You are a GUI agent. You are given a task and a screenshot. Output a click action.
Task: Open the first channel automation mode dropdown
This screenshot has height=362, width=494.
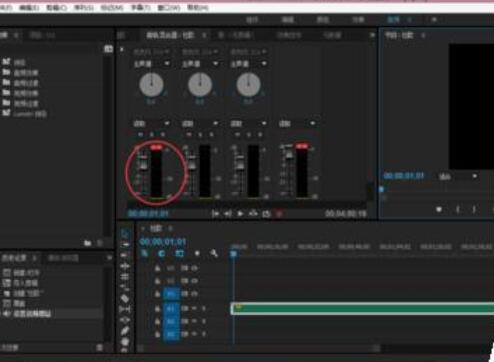[x=152, y=124]
